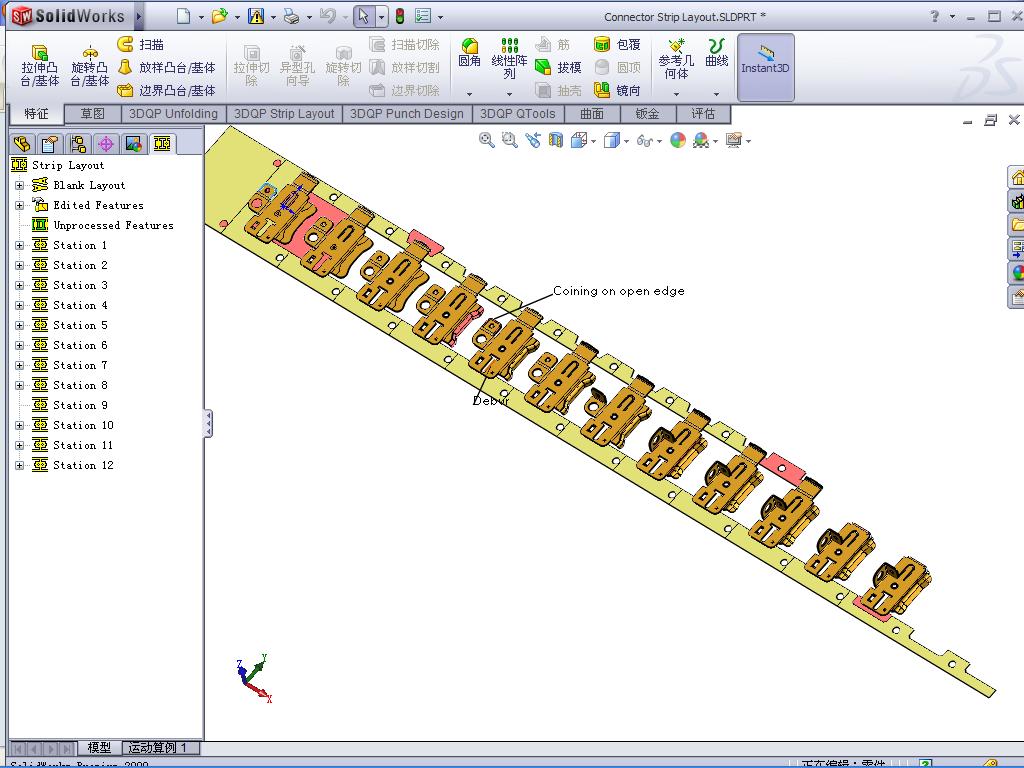The image size is (1024, 768).
Task: Activate zoom to area tool
Action: click(x=509, y=140)
